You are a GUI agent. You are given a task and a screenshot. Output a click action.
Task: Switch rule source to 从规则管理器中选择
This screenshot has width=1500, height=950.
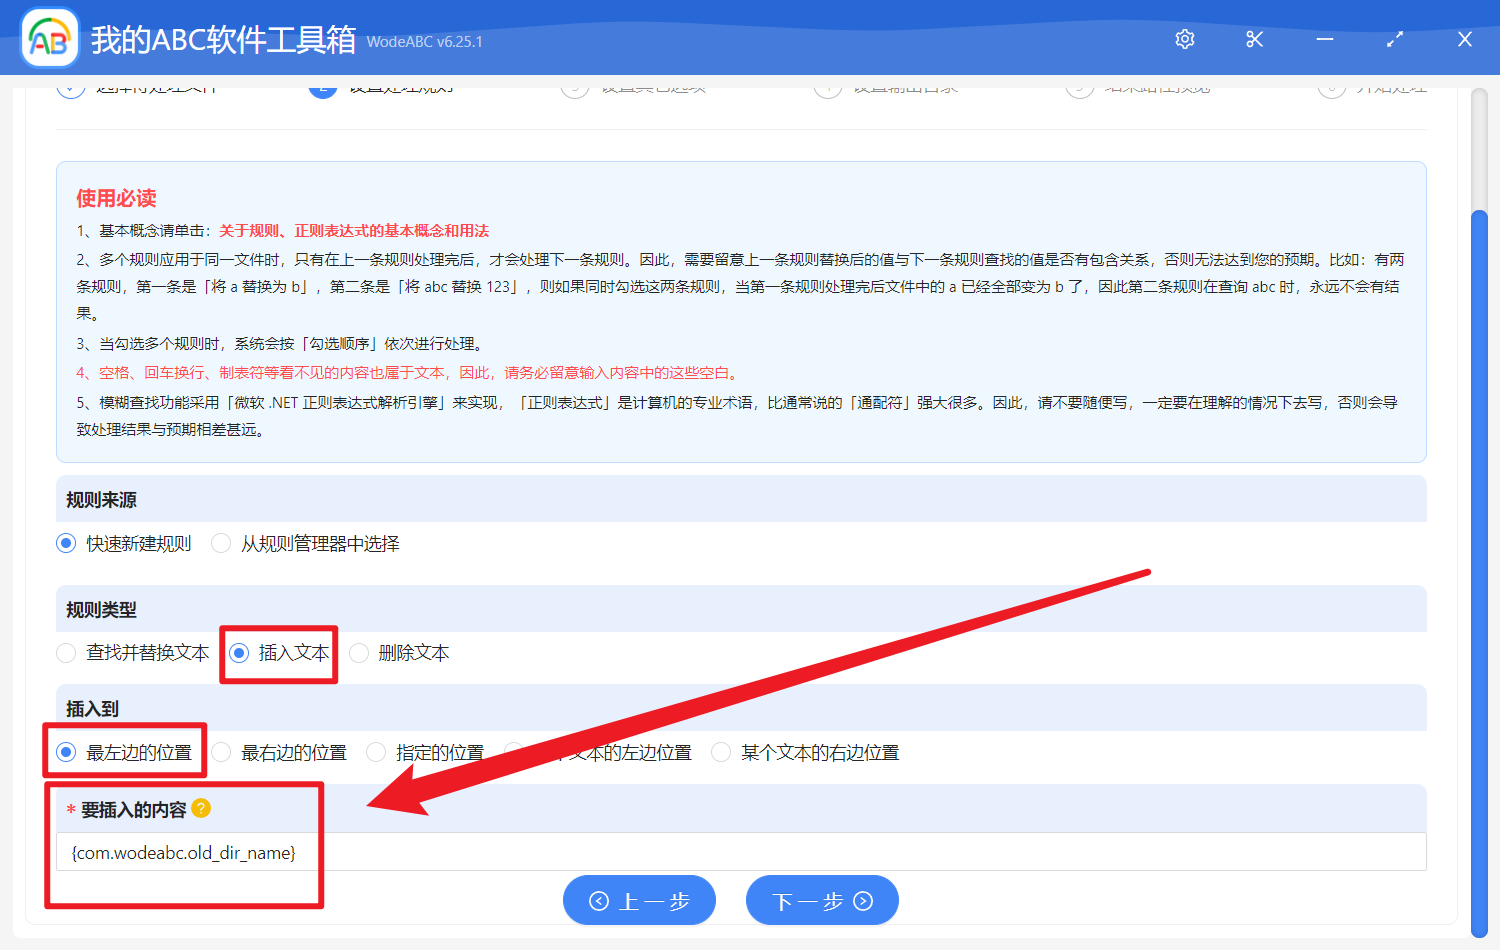click(x=220, y=543)
